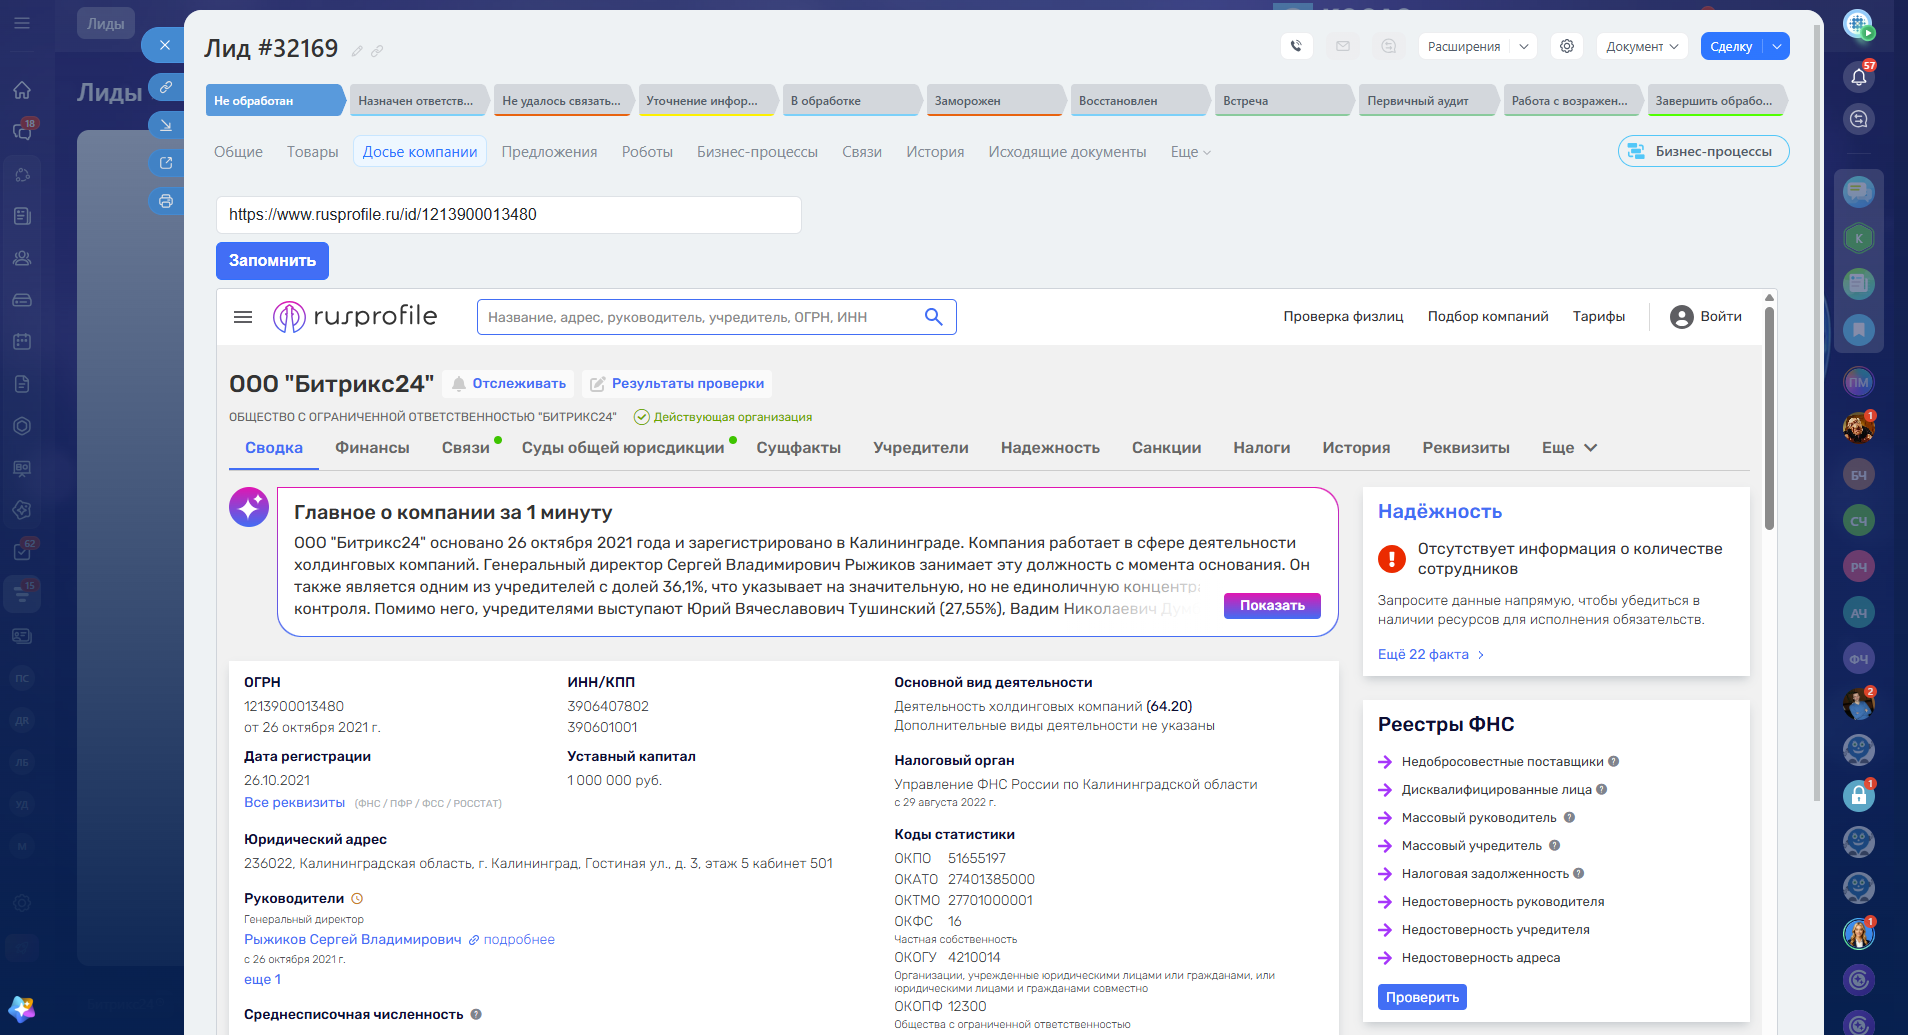The width and height of the screenshot is (1908, 1035).
Task: Click the pencil icon to rename the lead
Action: [x=357, y=51]
